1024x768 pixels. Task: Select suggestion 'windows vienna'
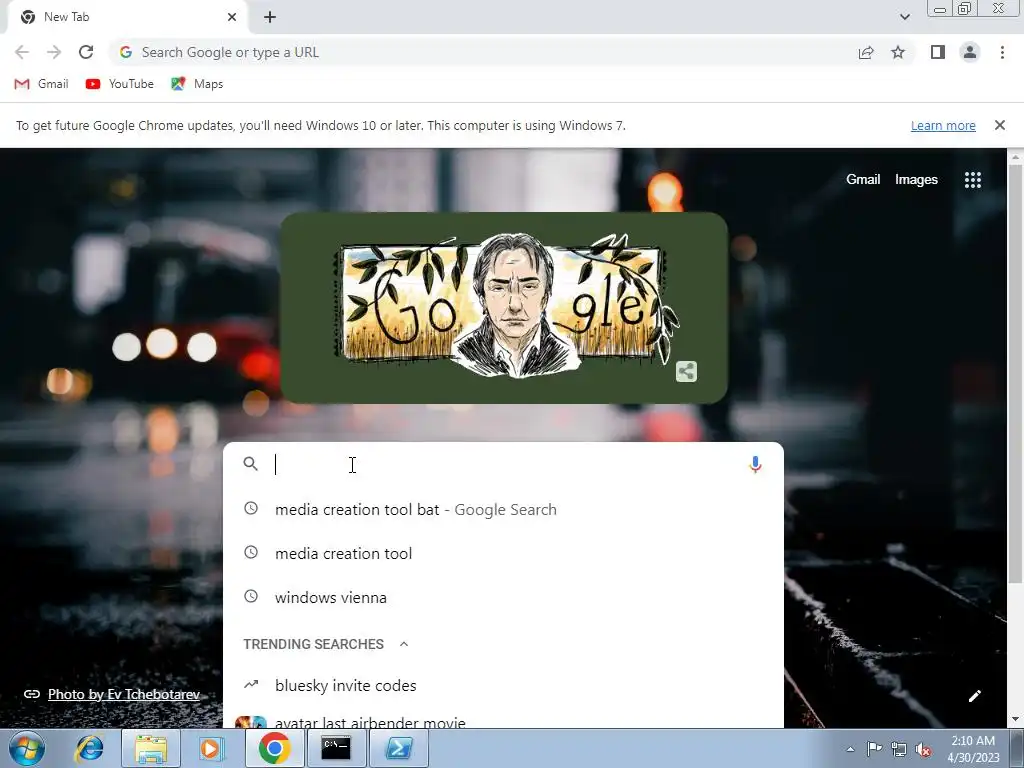[x=503, y=597]
